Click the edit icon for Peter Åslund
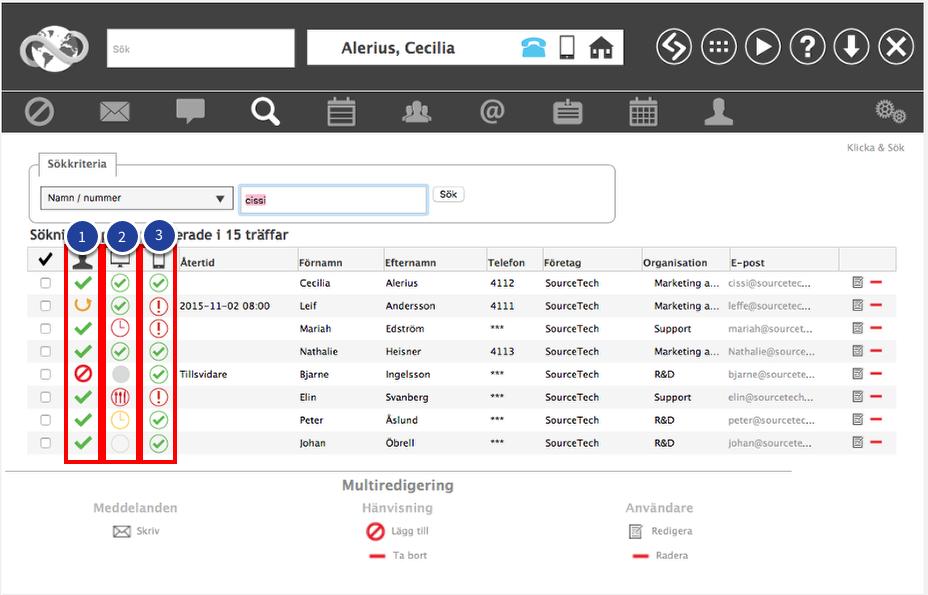Screen dimensions: 928x595 click(x=858, y=419)
